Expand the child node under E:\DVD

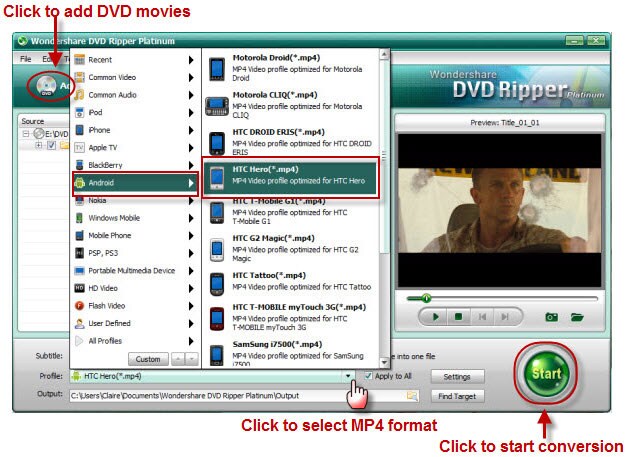tap(39, 145)
